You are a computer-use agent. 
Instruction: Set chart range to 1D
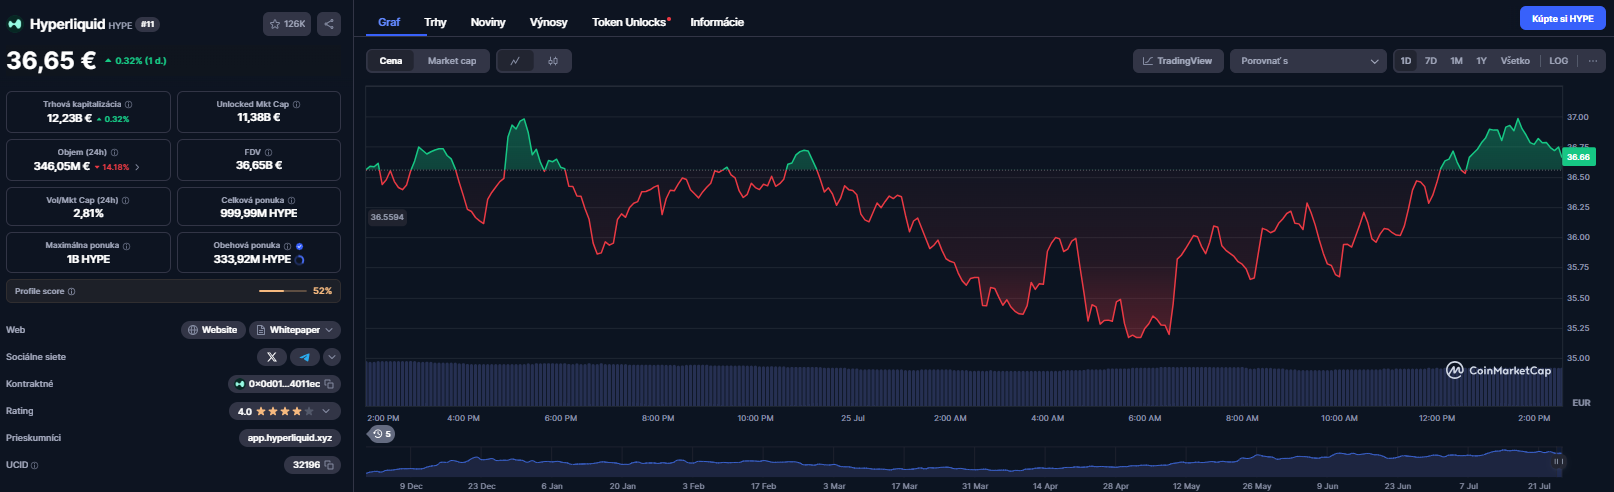pyautogui.click(x=1406, y=61)
